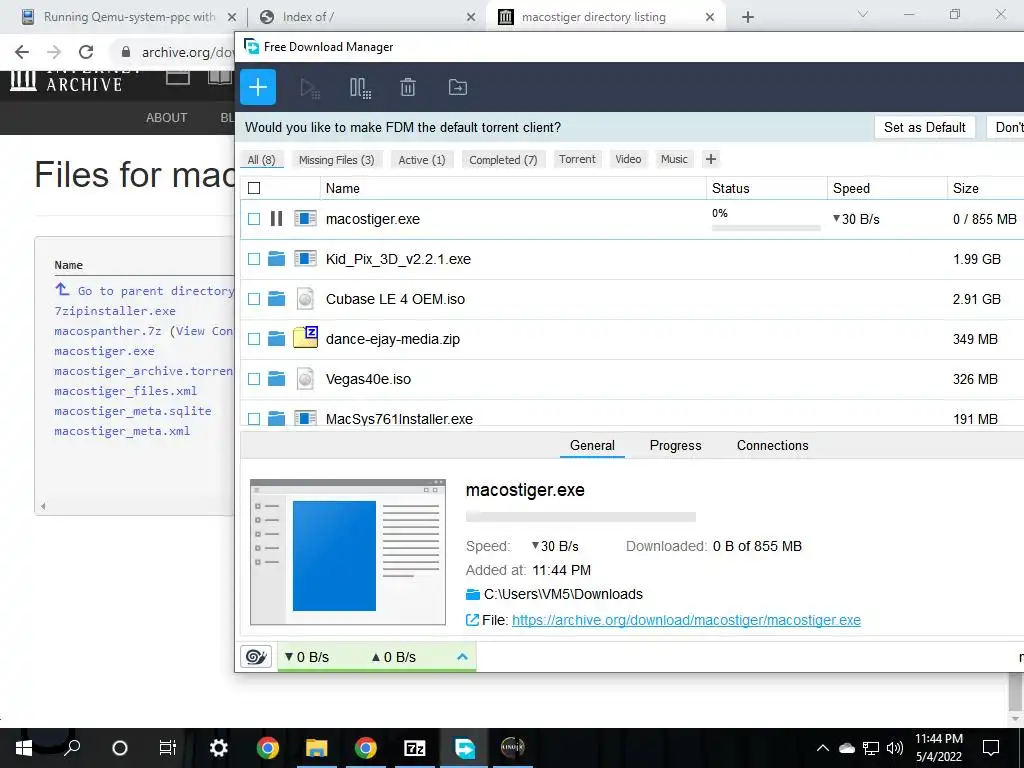Click the disc icon of Cubase LE 4 OEM.iso

[305, 298]
